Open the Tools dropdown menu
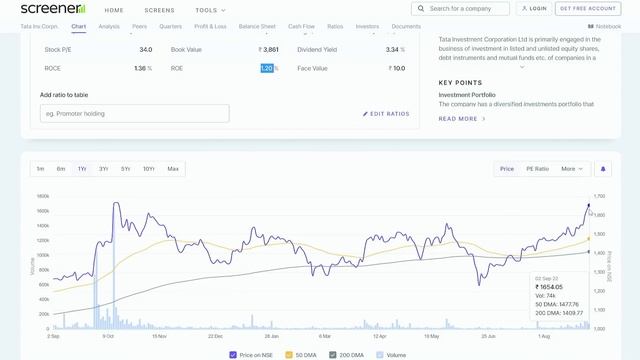Image resolution: width=640 pixels, height=360 pixels. 211,10
